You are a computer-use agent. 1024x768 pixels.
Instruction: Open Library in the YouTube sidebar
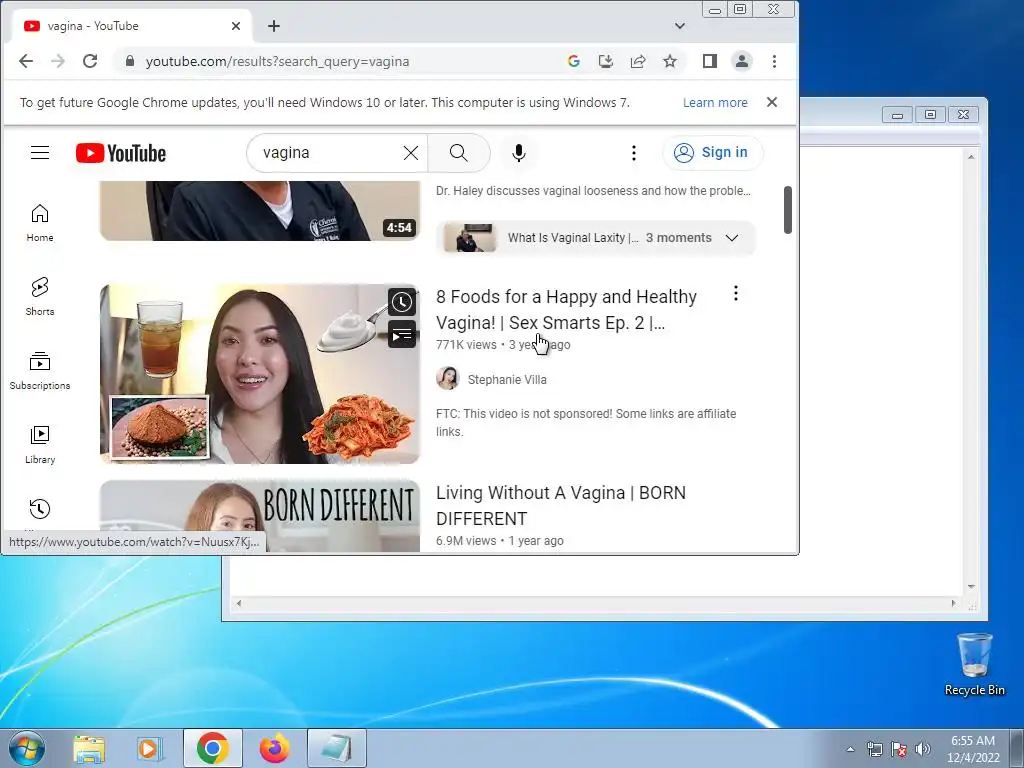pos(40,445)
